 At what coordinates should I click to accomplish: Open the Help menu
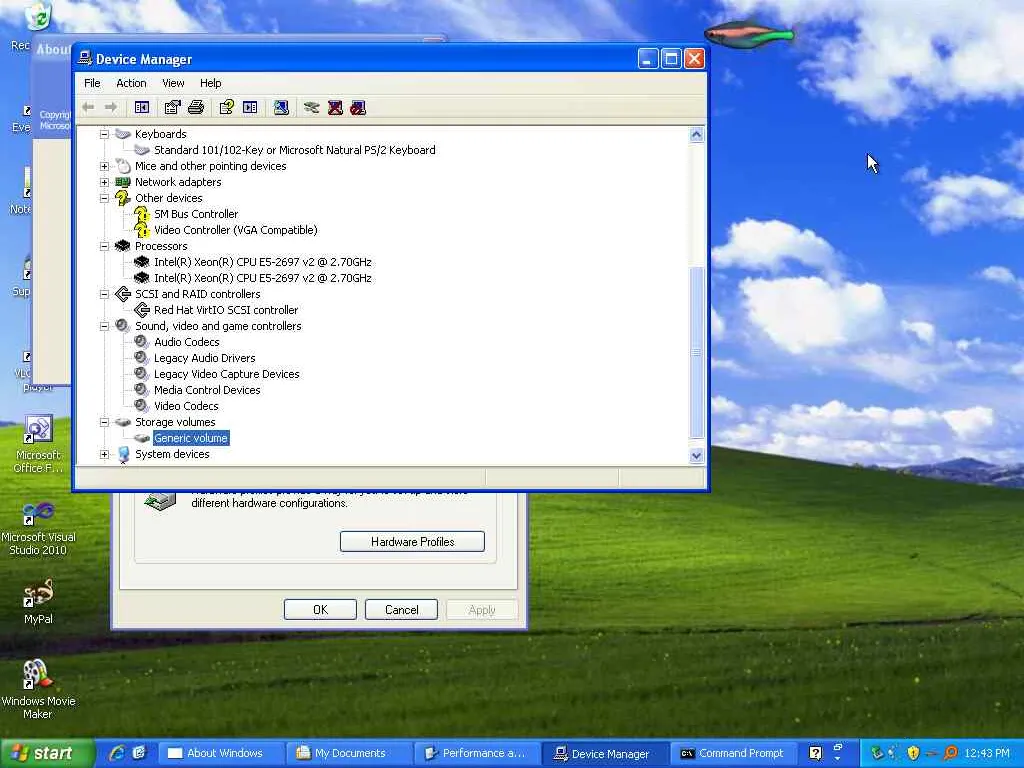(210, 83)
